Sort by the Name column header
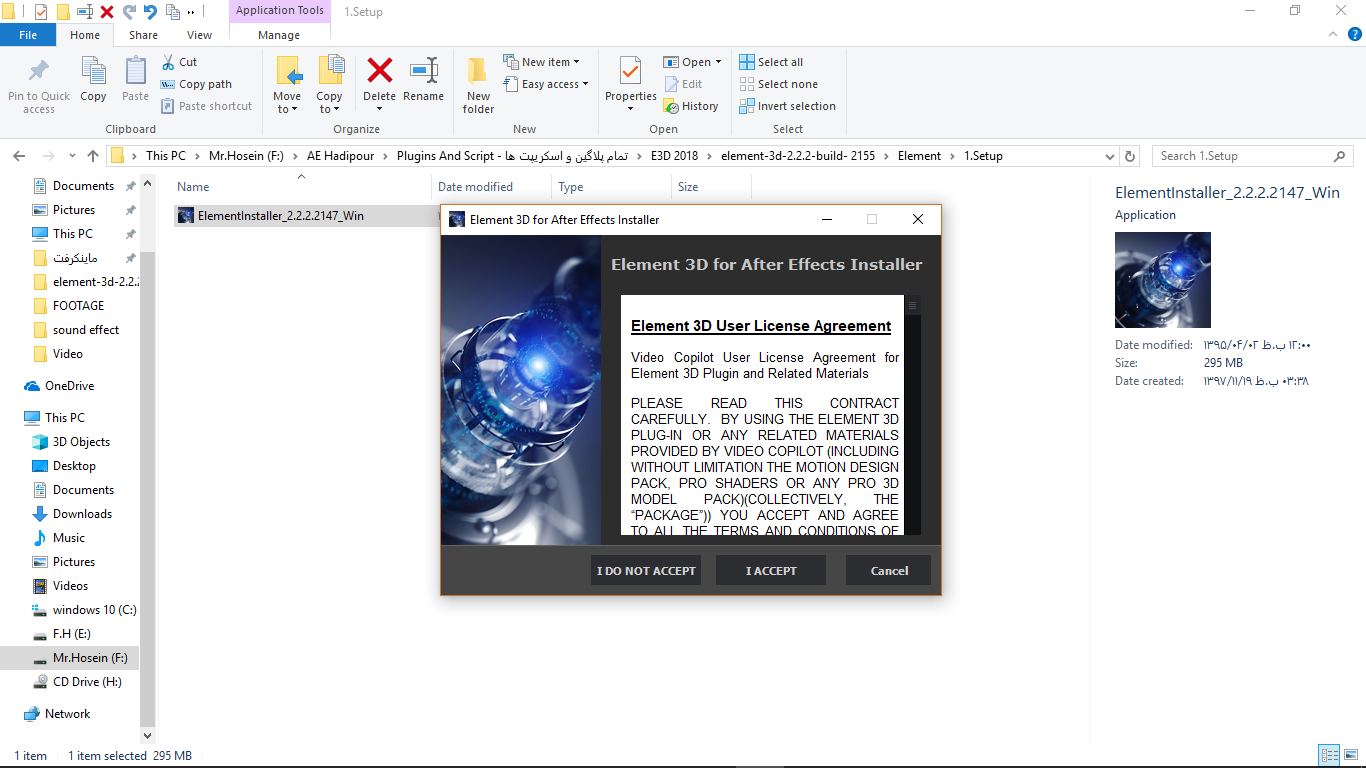The width and height of the screenshot is (1366, 768). click(x=302, y=186)
